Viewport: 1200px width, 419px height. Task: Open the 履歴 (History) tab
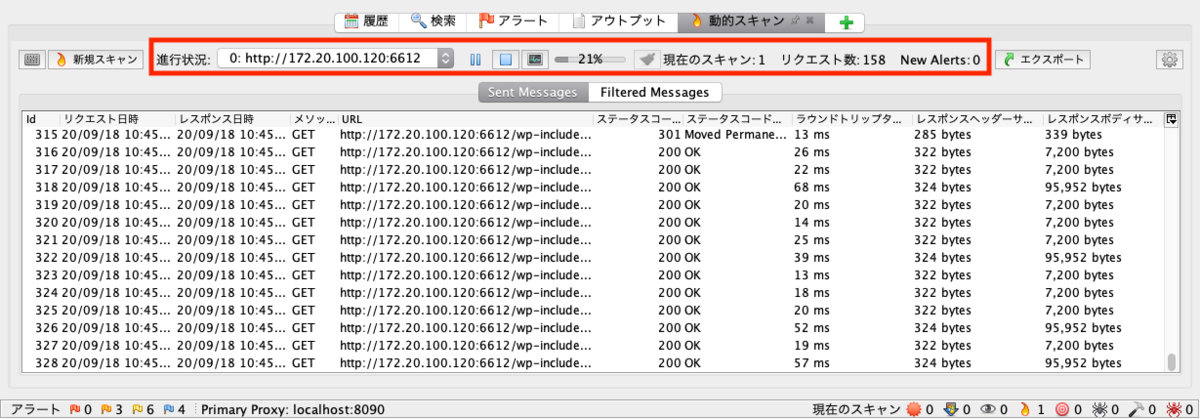367,20
